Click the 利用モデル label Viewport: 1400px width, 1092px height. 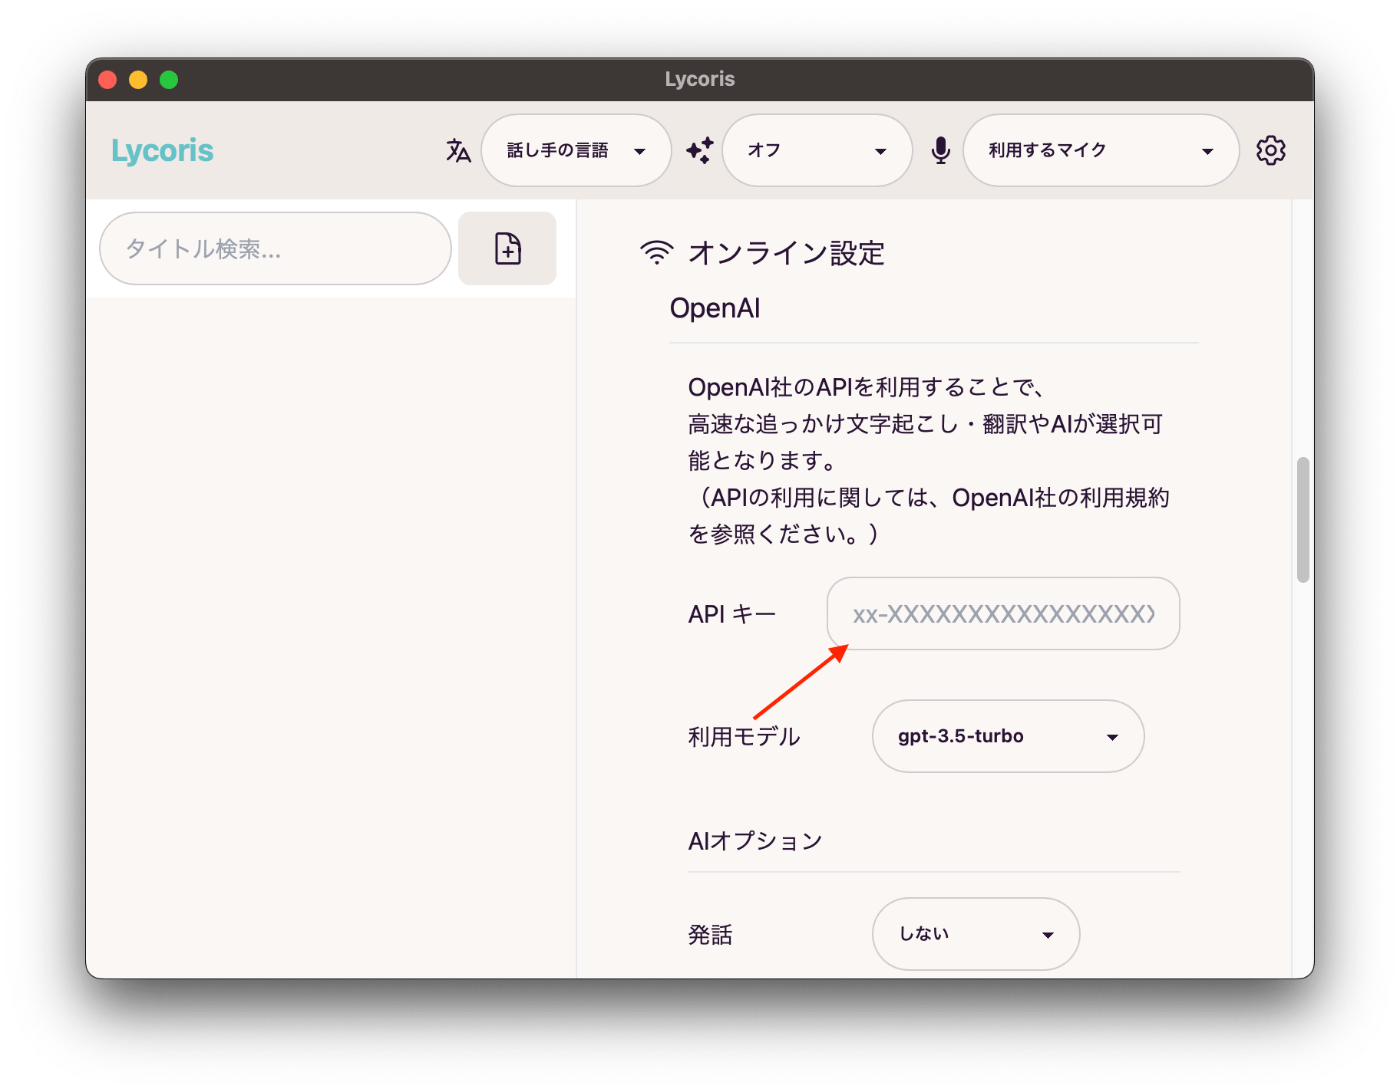(x=744, y=737)
